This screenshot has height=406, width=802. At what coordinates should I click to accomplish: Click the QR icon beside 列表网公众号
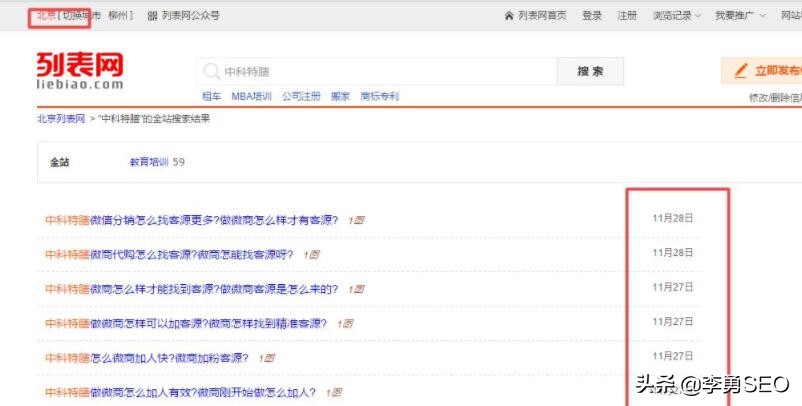coord(152,16)
